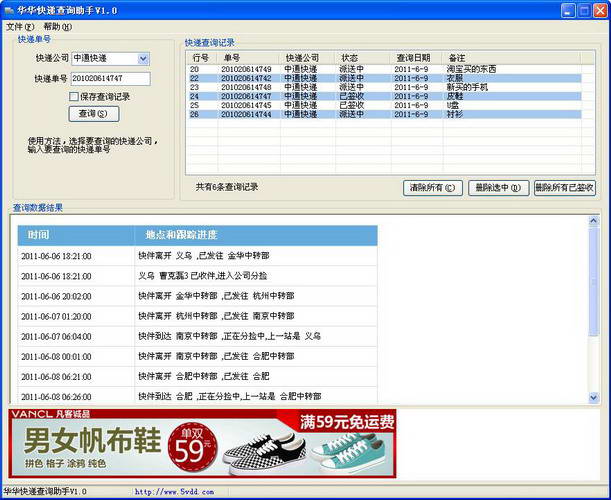Click the 行号 column header

click(202, 58)
